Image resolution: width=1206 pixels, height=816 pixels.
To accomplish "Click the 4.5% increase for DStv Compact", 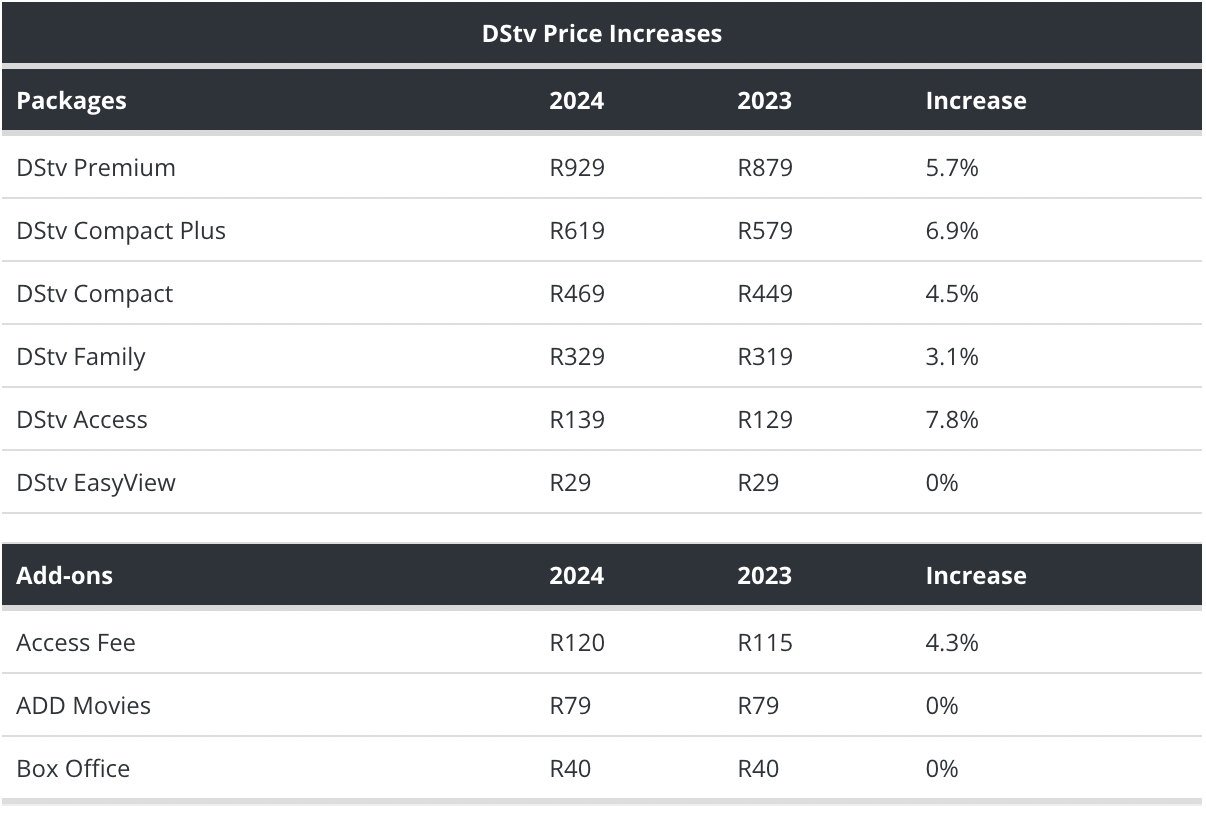I will pyautogui.click(x=952, y=294).
